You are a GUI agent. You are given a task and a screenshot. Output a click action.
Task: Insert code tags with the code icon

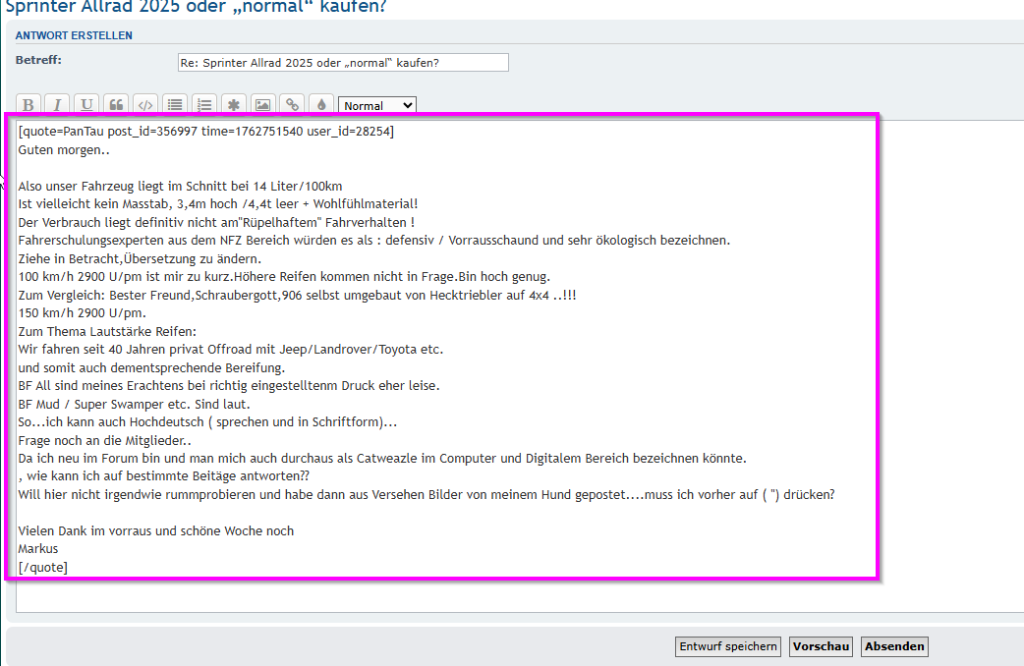pos(145,105)
